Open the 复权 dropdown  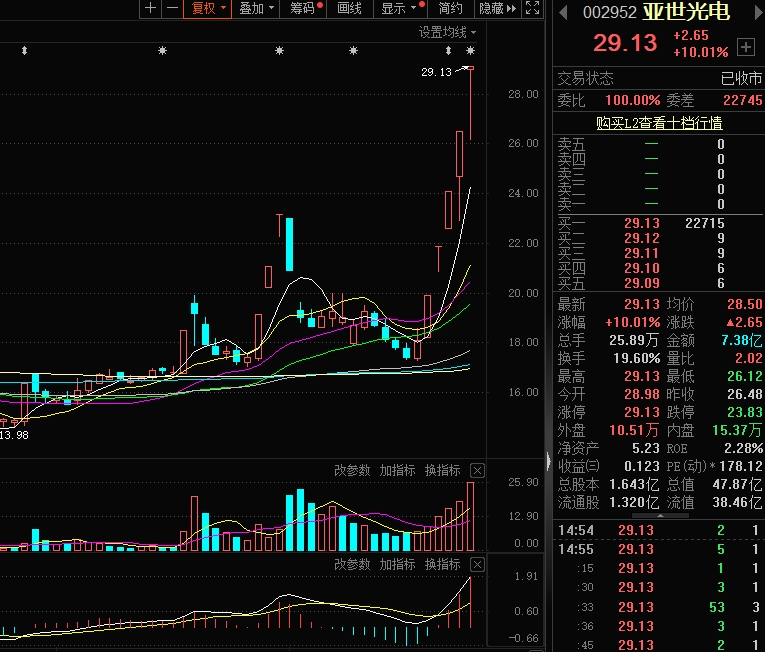click(x=209, y=8)
